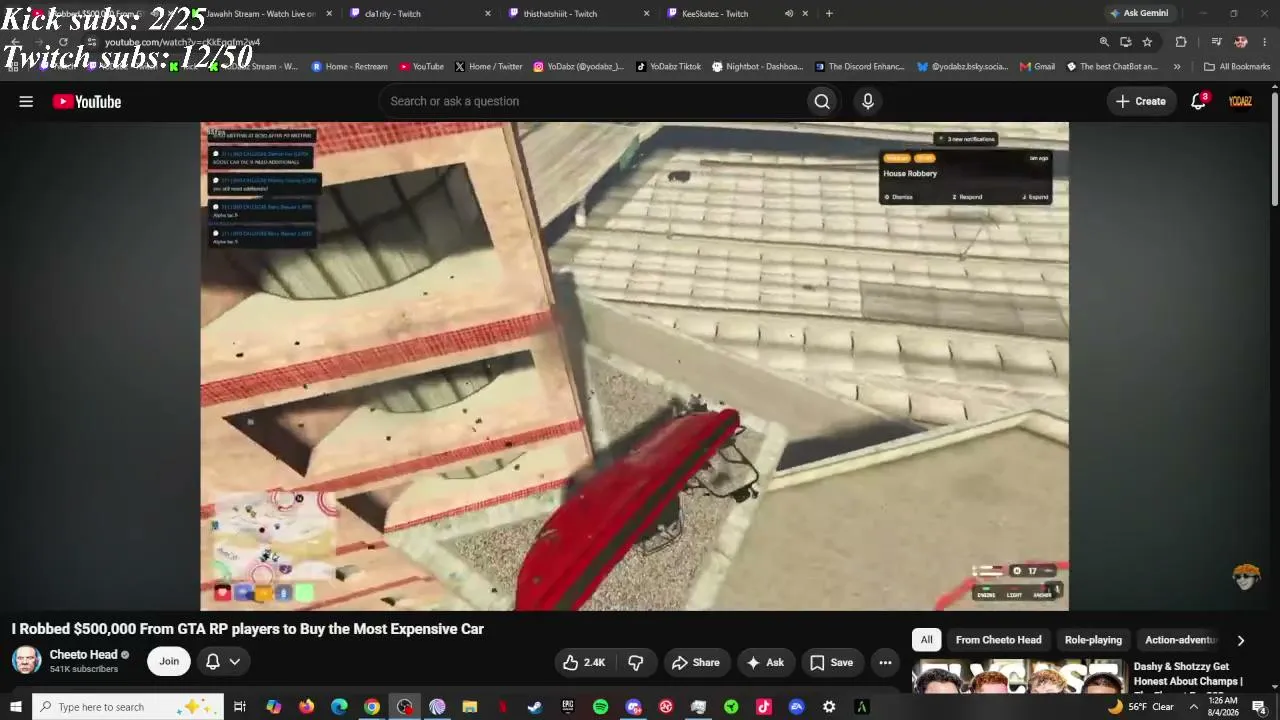Open the YoDabz Tiktok bookmark
The width and height of the screenshot is (1280, 720).
click(668, 67)
